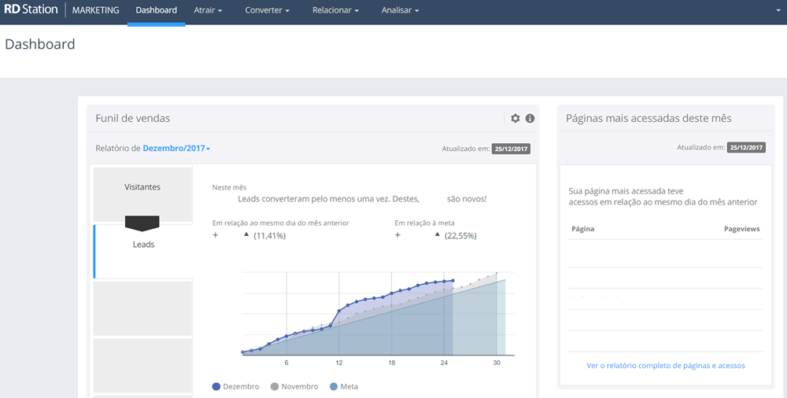Click the up-triangle next to (22,55%)
This screenshot has width=787, height=398.
point(437,234)
